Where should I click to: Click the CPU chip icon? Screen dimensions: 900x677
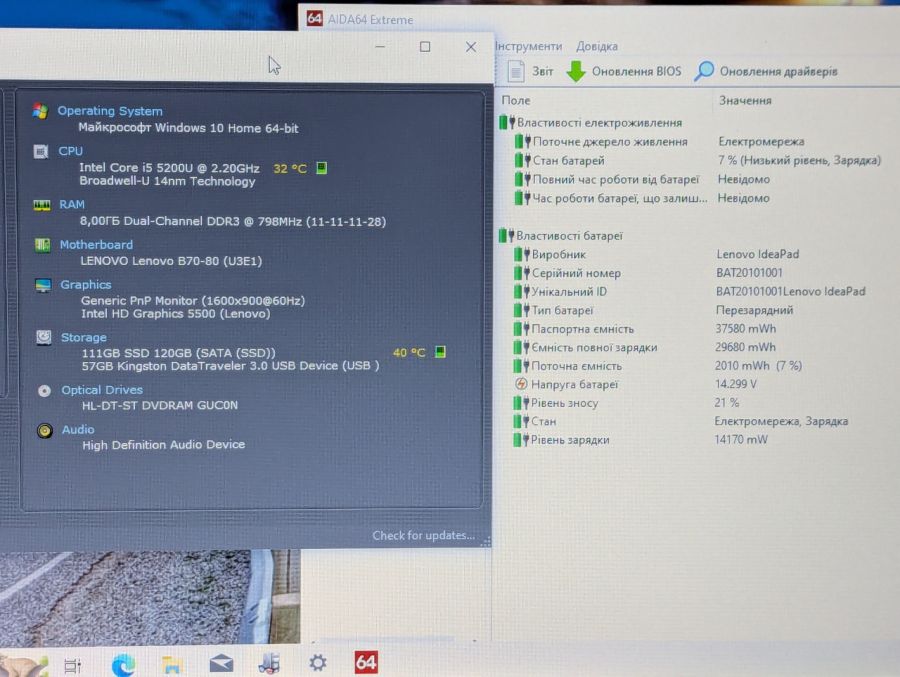41,152
